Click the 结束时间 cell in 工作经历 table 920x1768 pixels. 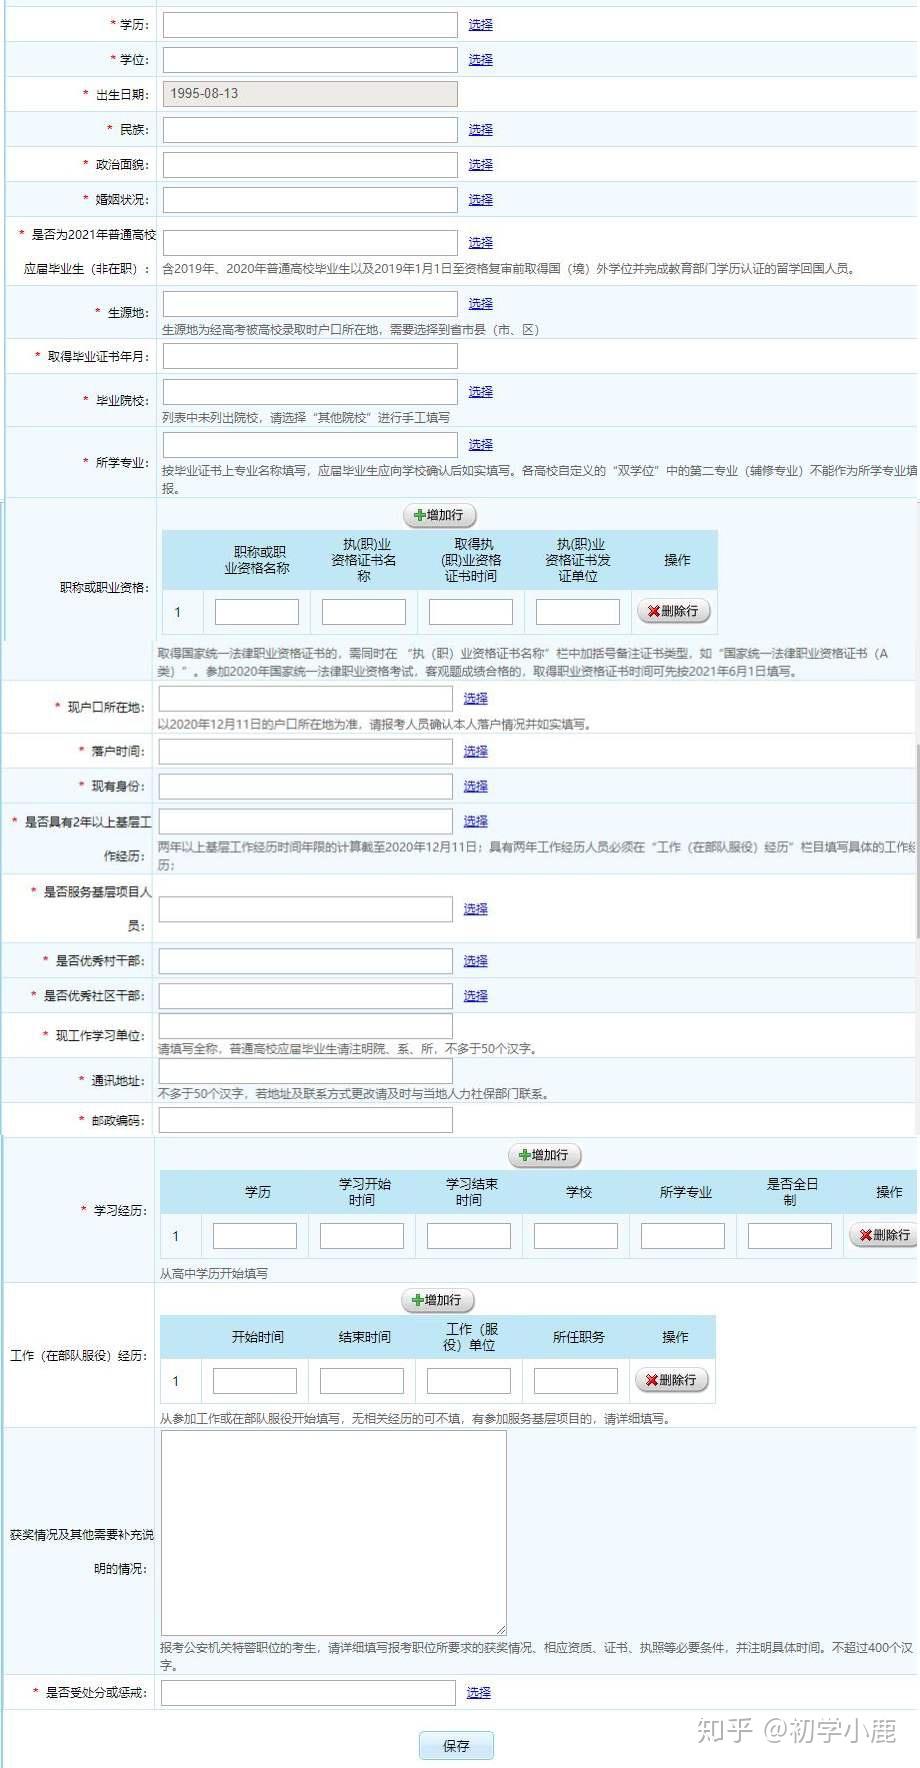[x=362, y=1381]
